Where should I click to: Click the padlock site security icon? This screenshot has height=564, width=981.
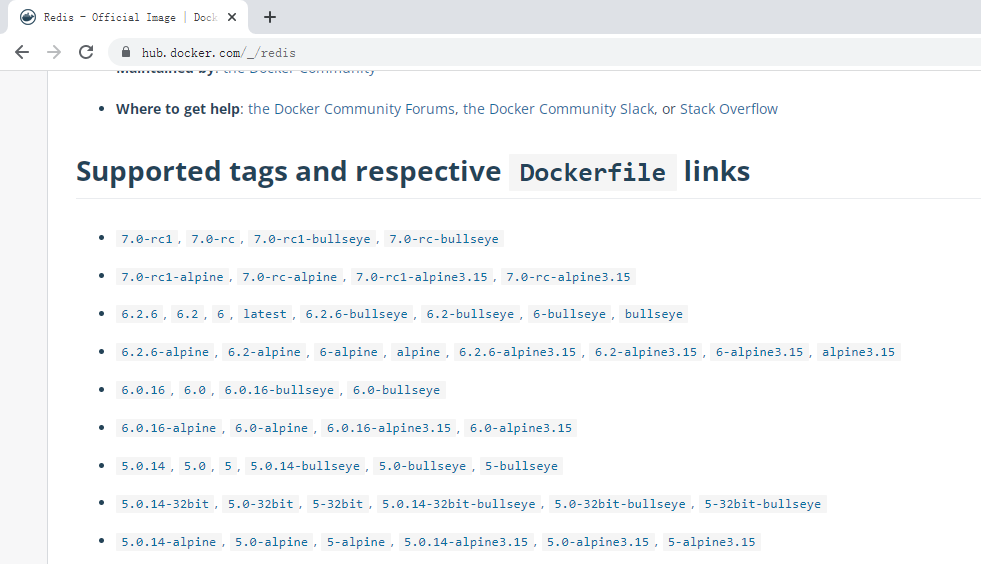tap(126, 53)
